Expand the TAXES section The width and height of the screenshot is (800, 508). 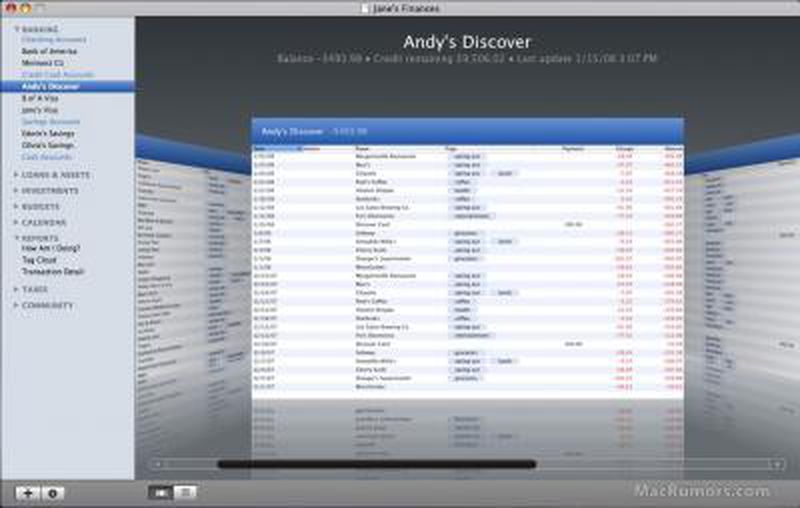(x=16, y=289)
